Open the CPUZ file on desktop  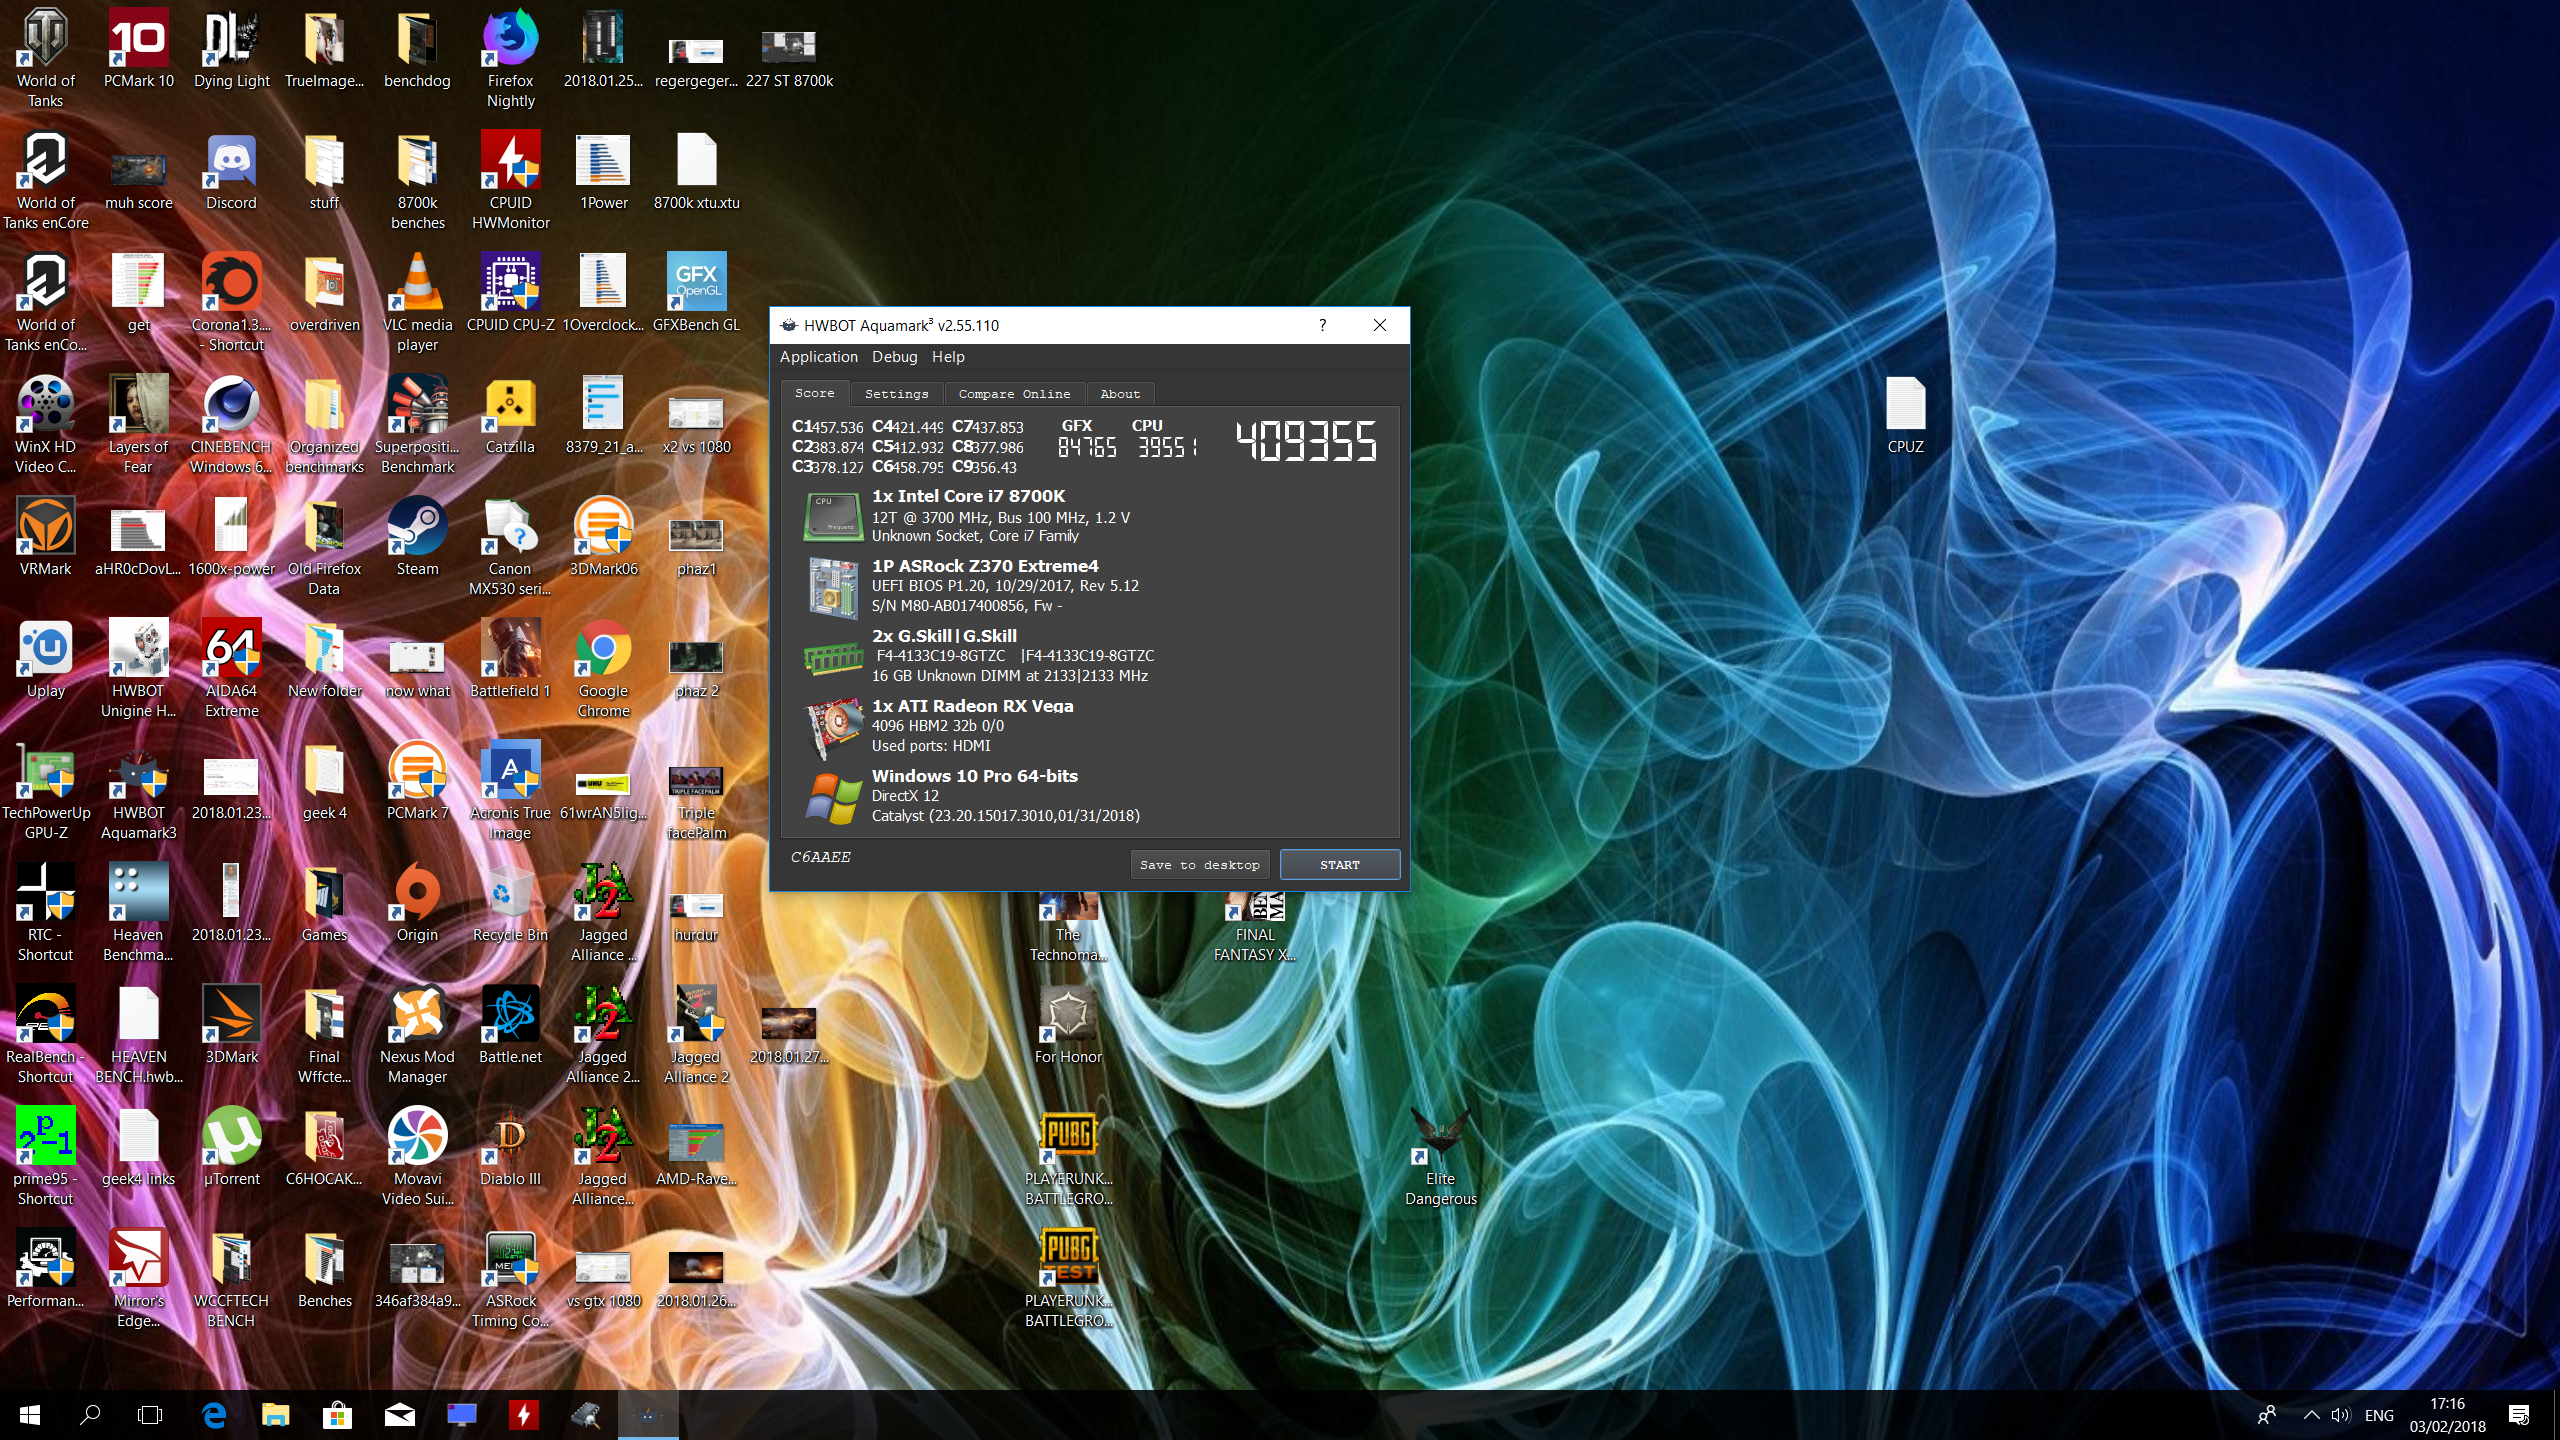point(1905,416)
